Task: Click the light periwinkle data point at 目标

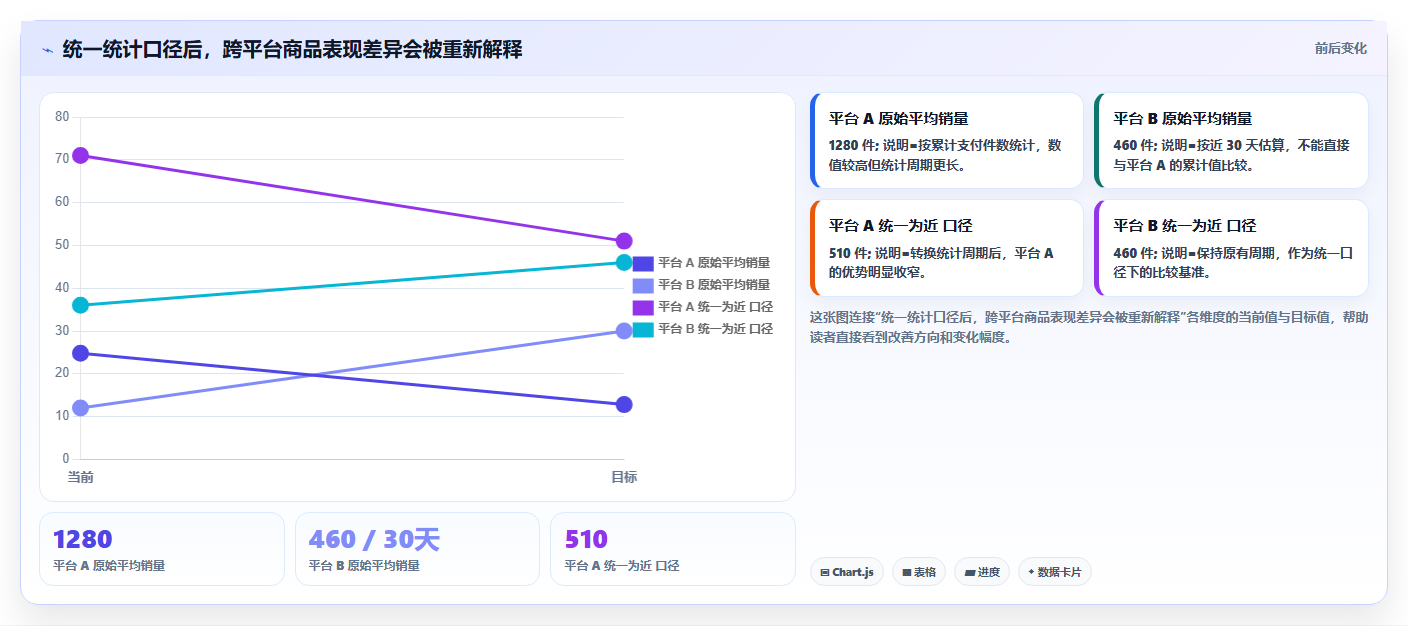Action: [x=624, y=331]
